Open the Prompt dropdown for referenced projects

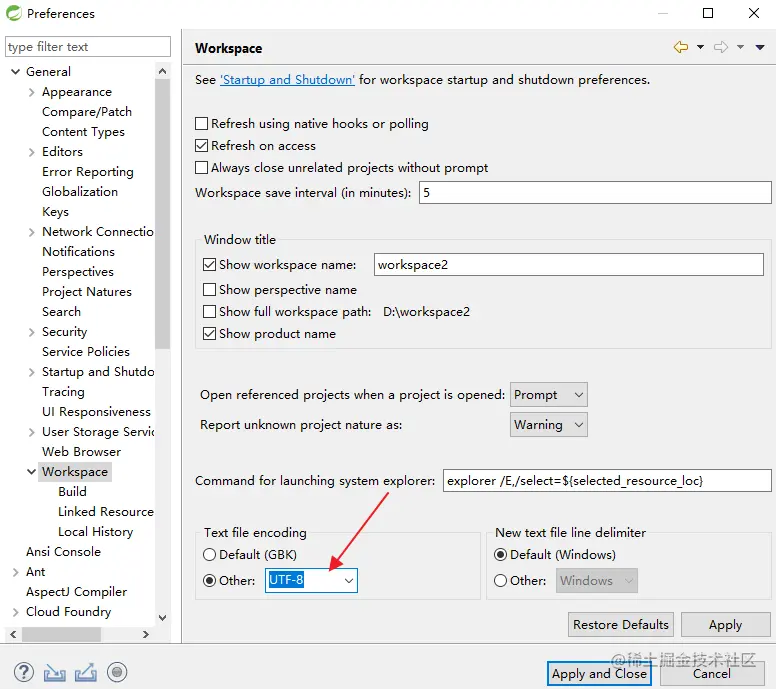[549, 394]
